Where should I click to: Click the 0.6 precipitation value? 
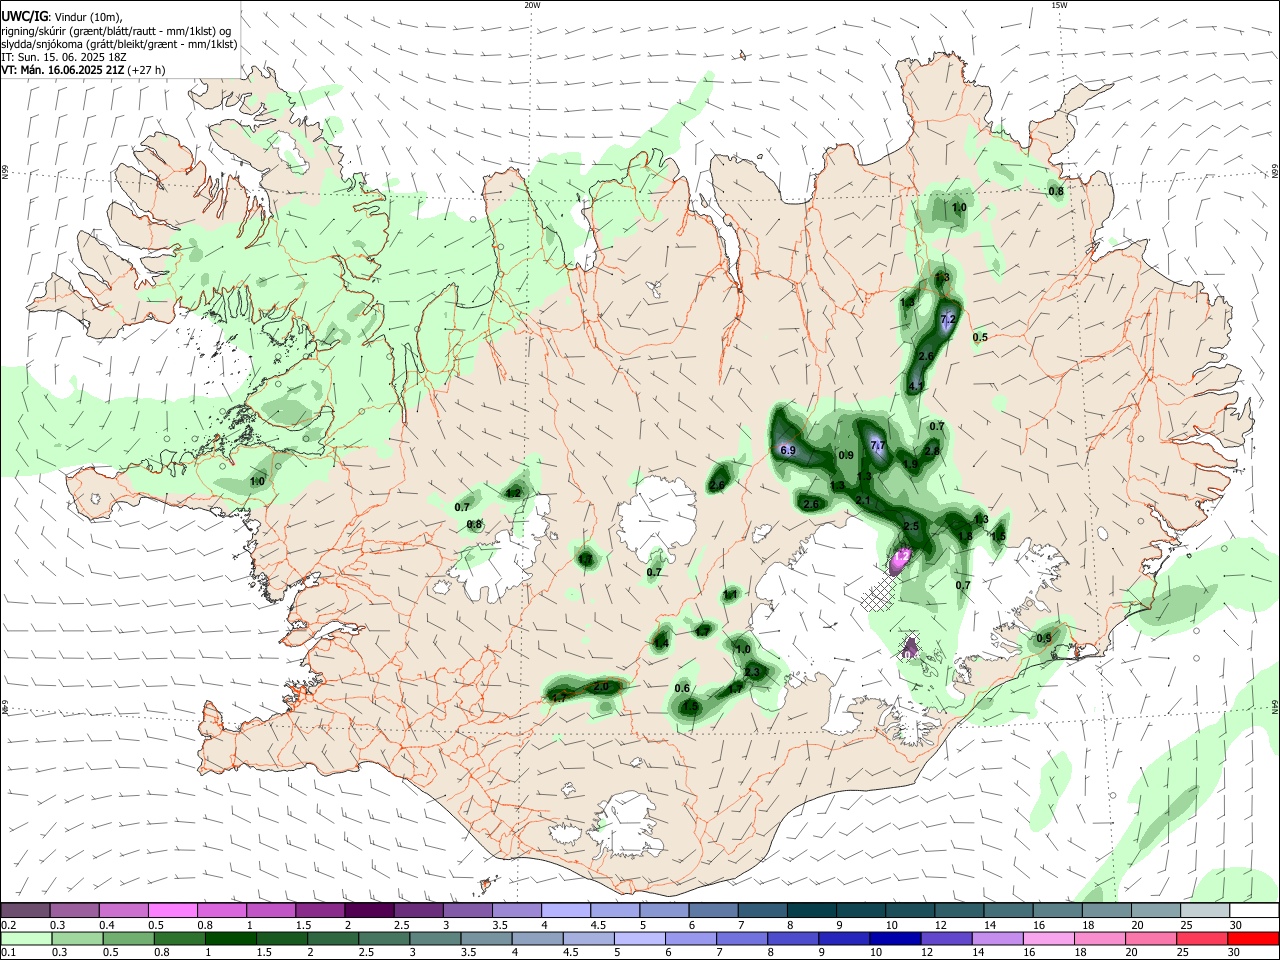[683, 688]
